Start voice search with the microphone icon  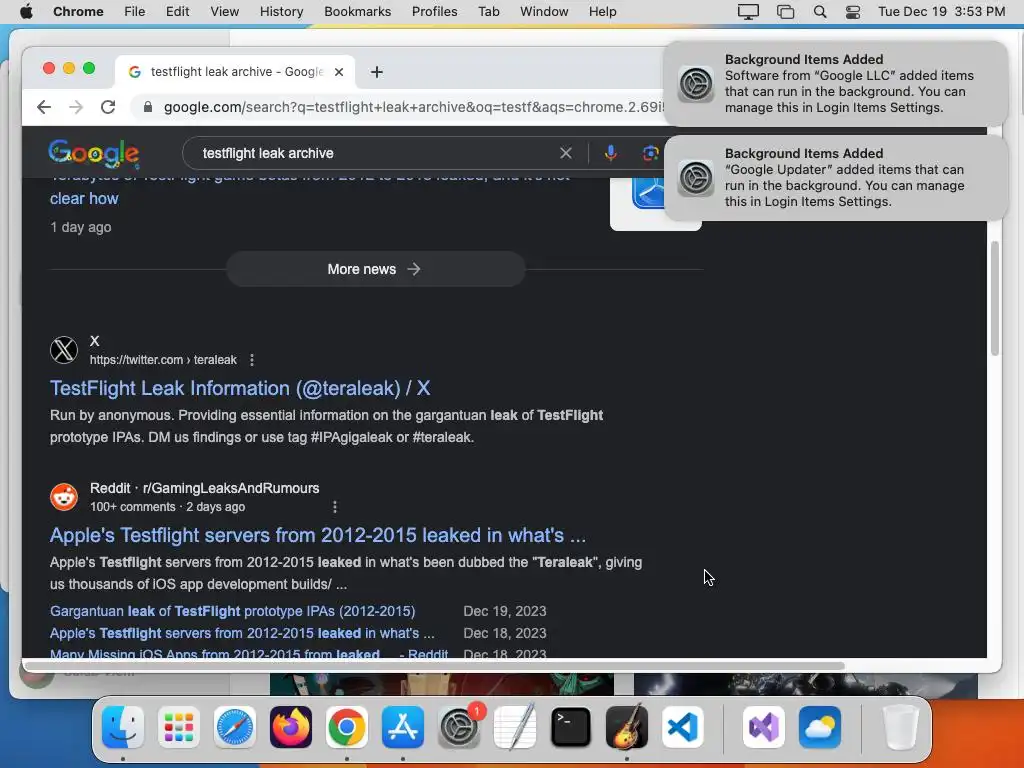[611, 153]
